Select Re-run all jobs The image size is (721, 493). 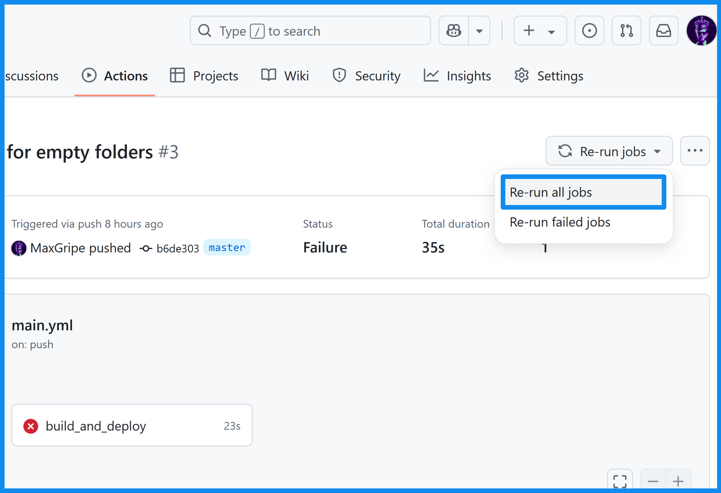click(x=583, y=192)
